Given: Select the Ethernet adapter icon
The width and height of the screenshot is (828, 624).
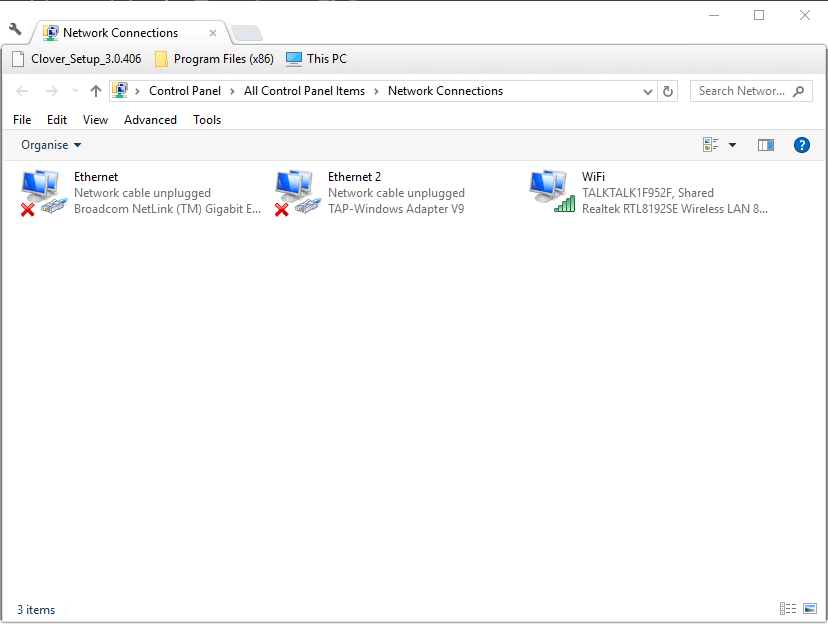Looking at the screenshot, I should pyautogui.click(x=44, y=193).
